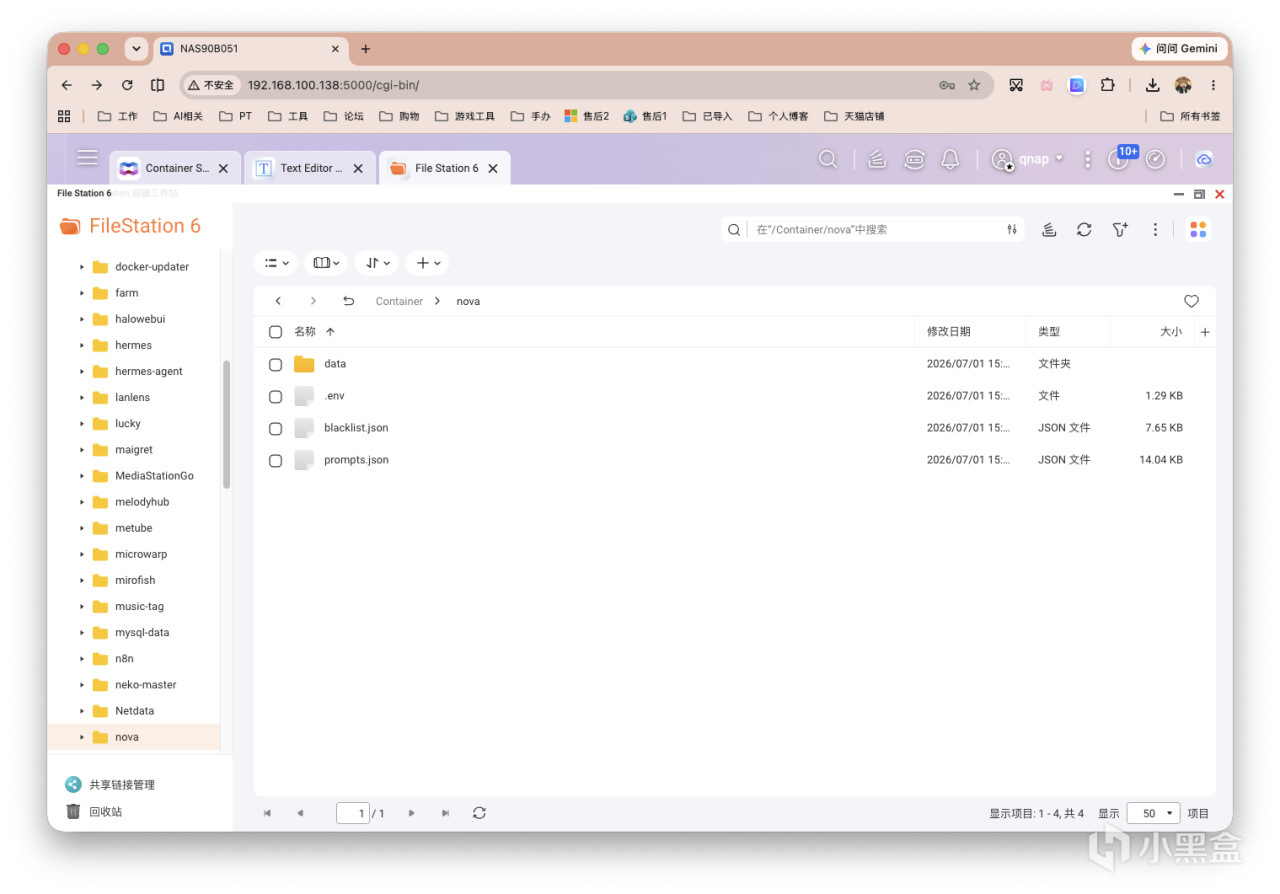1280x894 pixels.
Task: Open the QTS dashboard gauge icon
Action: tap(1155, 159)
